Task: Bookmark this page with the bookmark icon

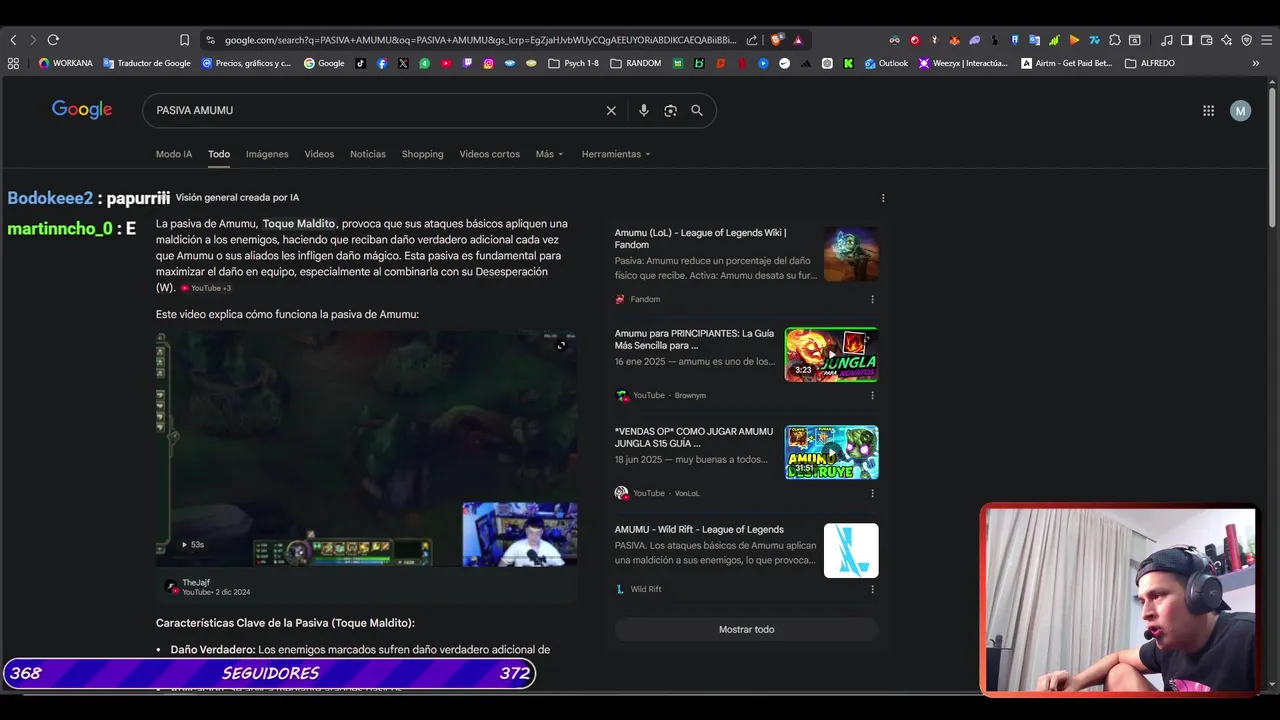Action: point(184,40)
